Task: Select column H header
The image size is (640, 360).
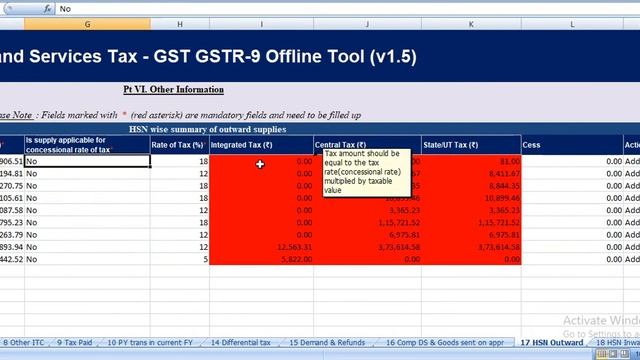Action: (180, 24)
